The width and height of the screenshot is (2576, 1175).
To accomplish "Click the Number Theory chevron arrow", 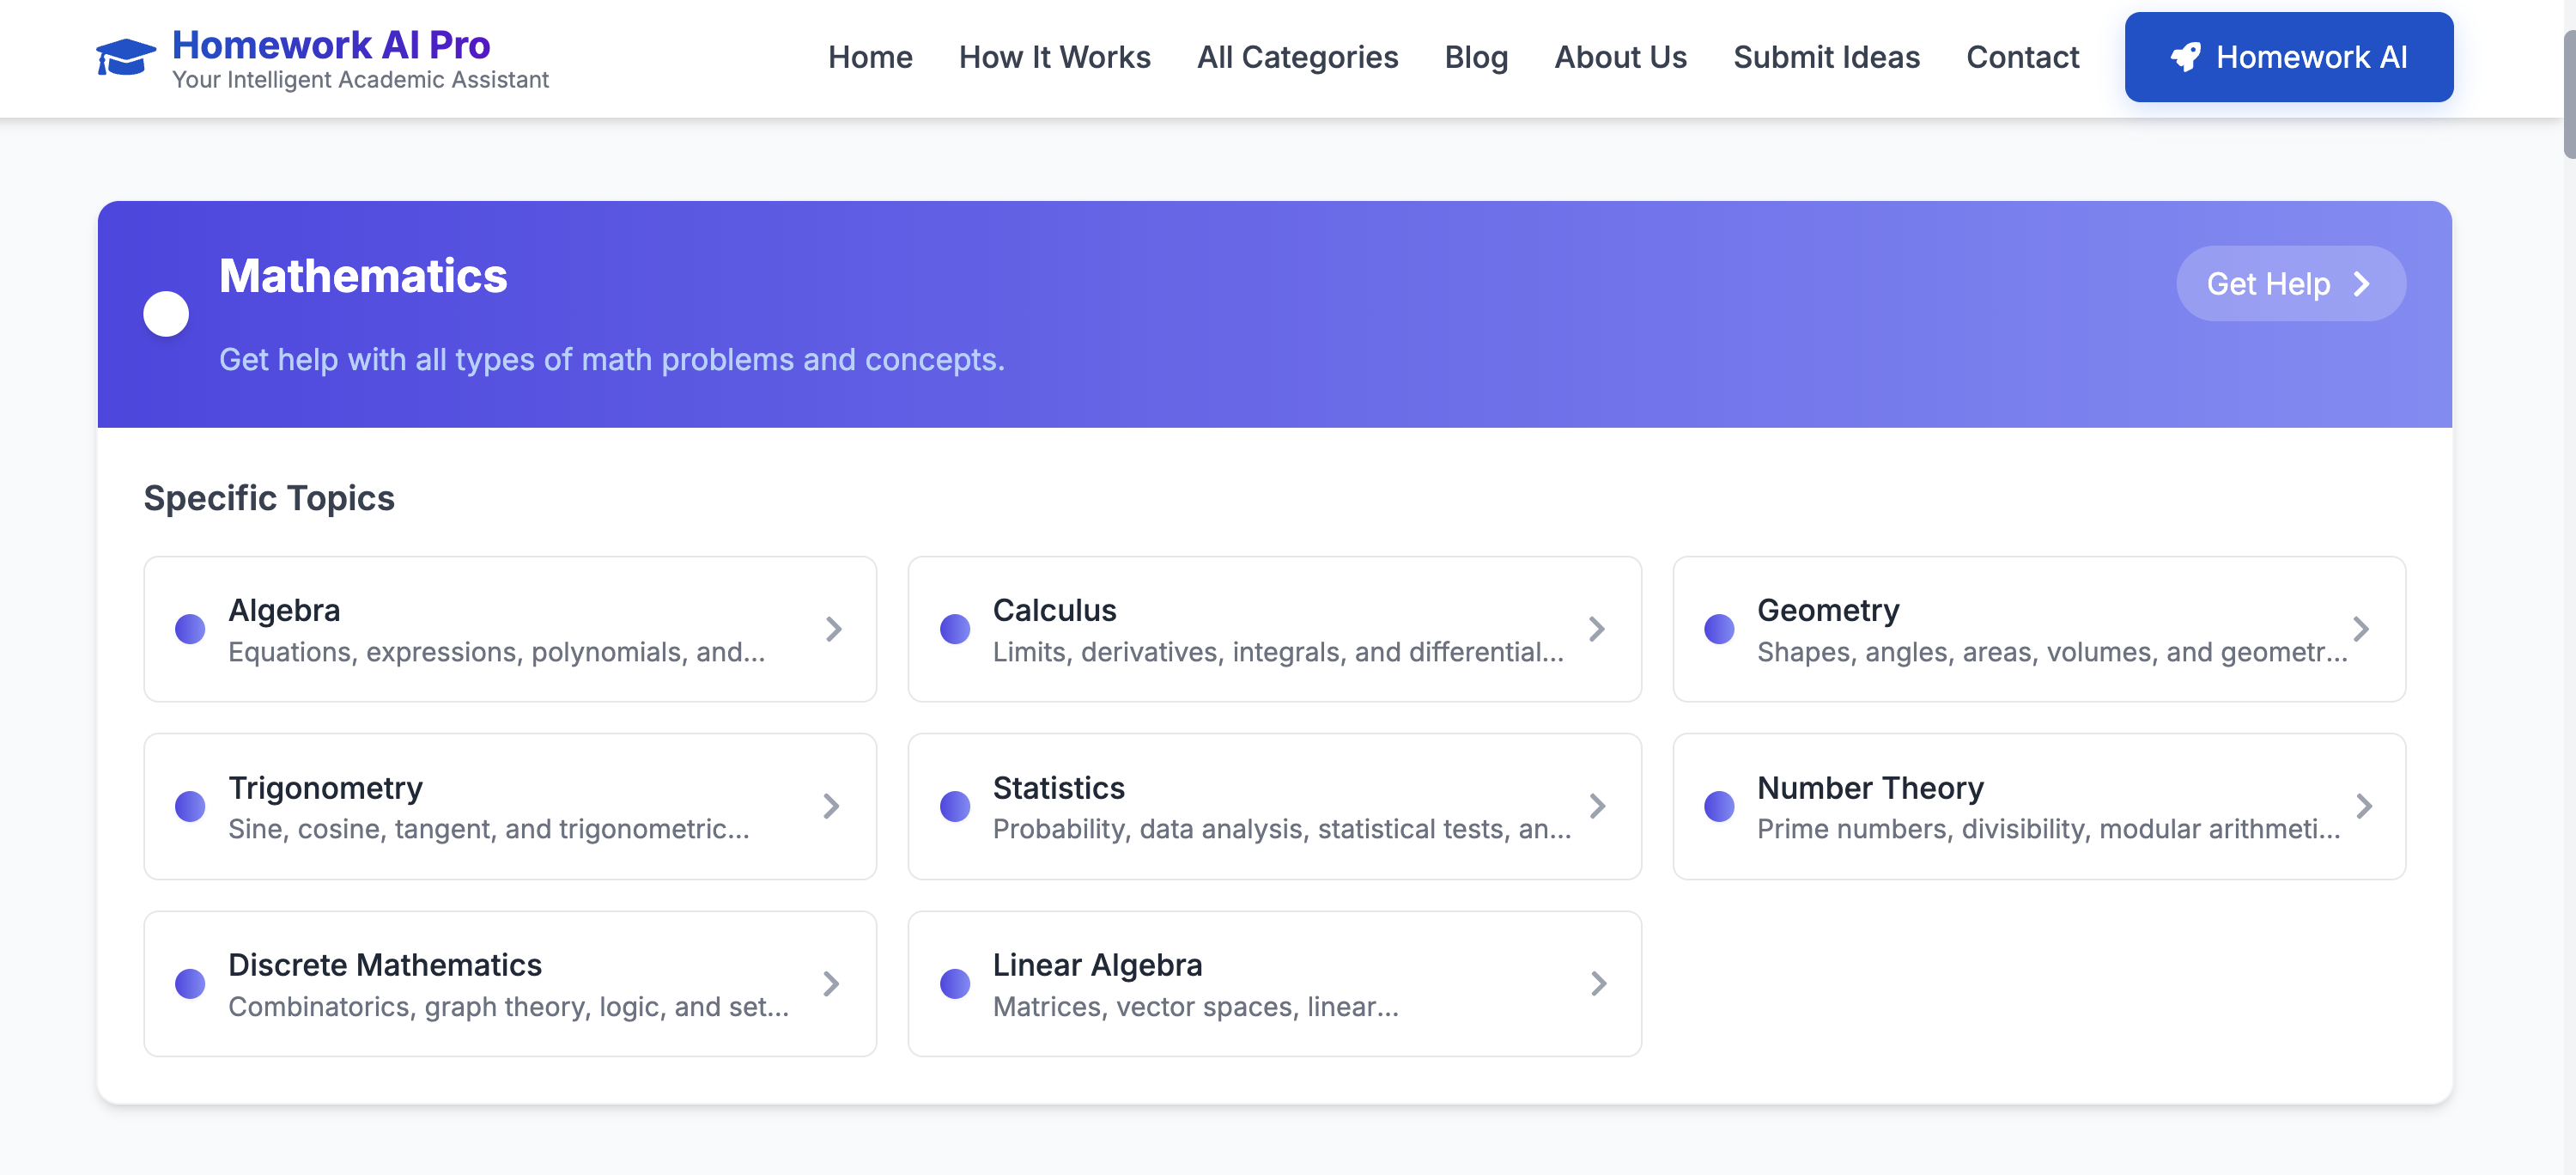I will click(2363, 806).
